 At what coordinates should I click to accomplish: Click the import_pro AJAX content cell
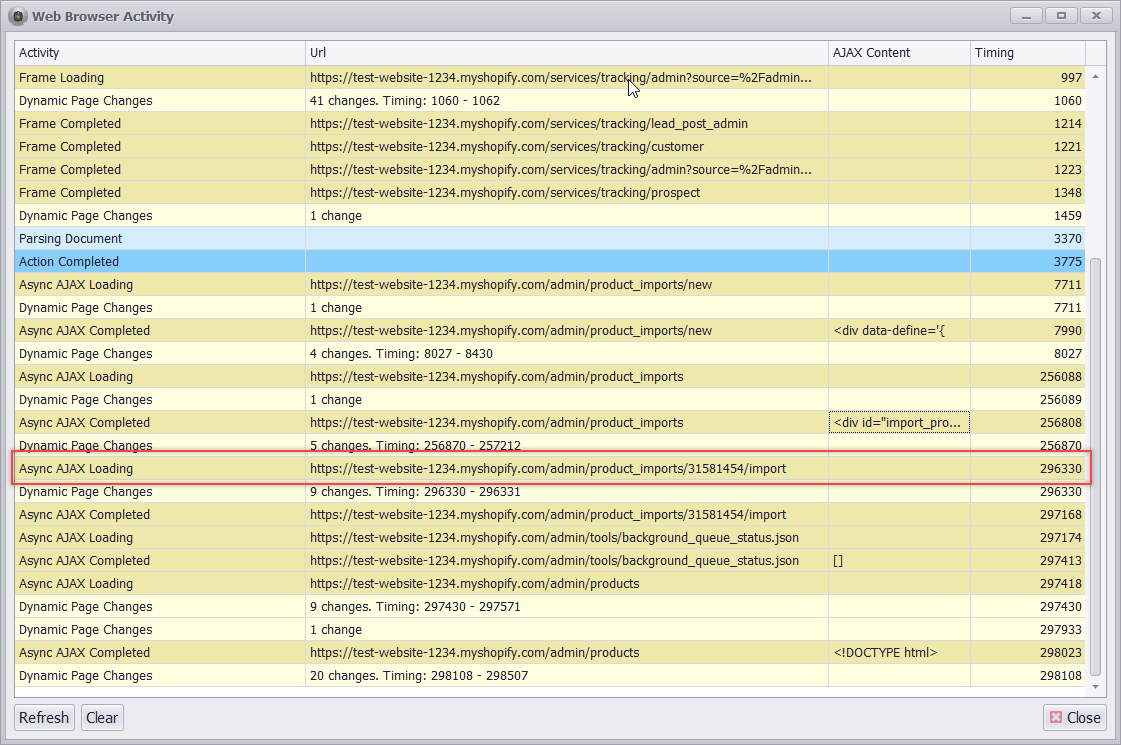(898, 423)
